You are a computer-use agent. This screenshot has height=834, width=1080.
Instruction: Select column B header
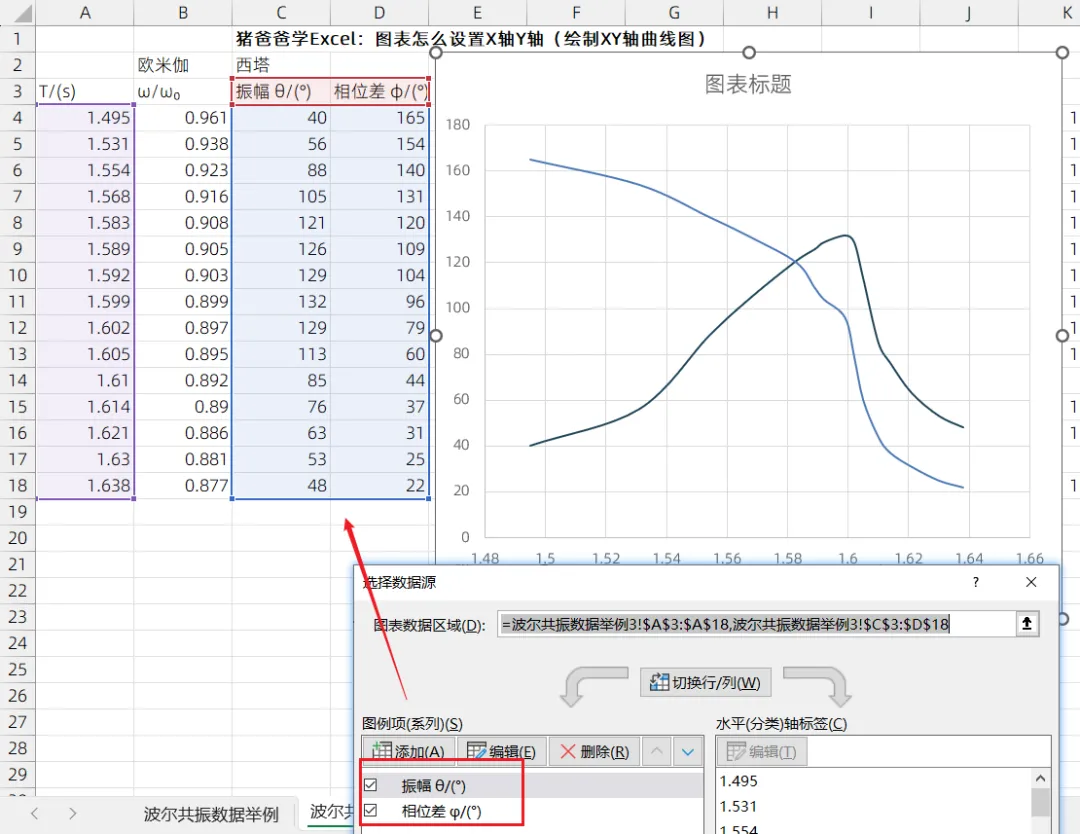[183, 12]
